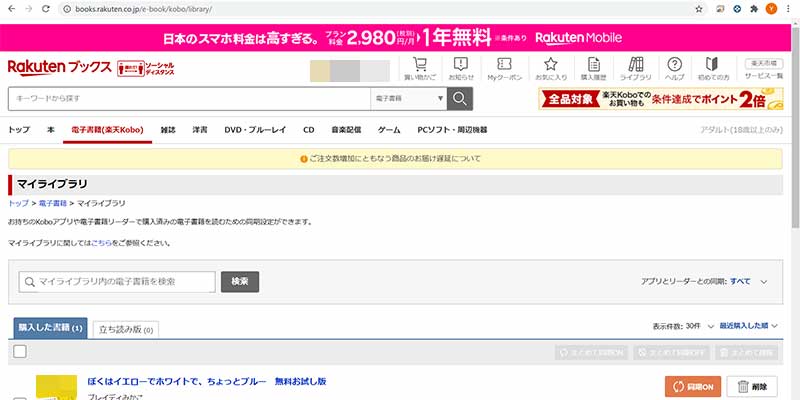Focus the キーワードから探す search field

[189, 98]
